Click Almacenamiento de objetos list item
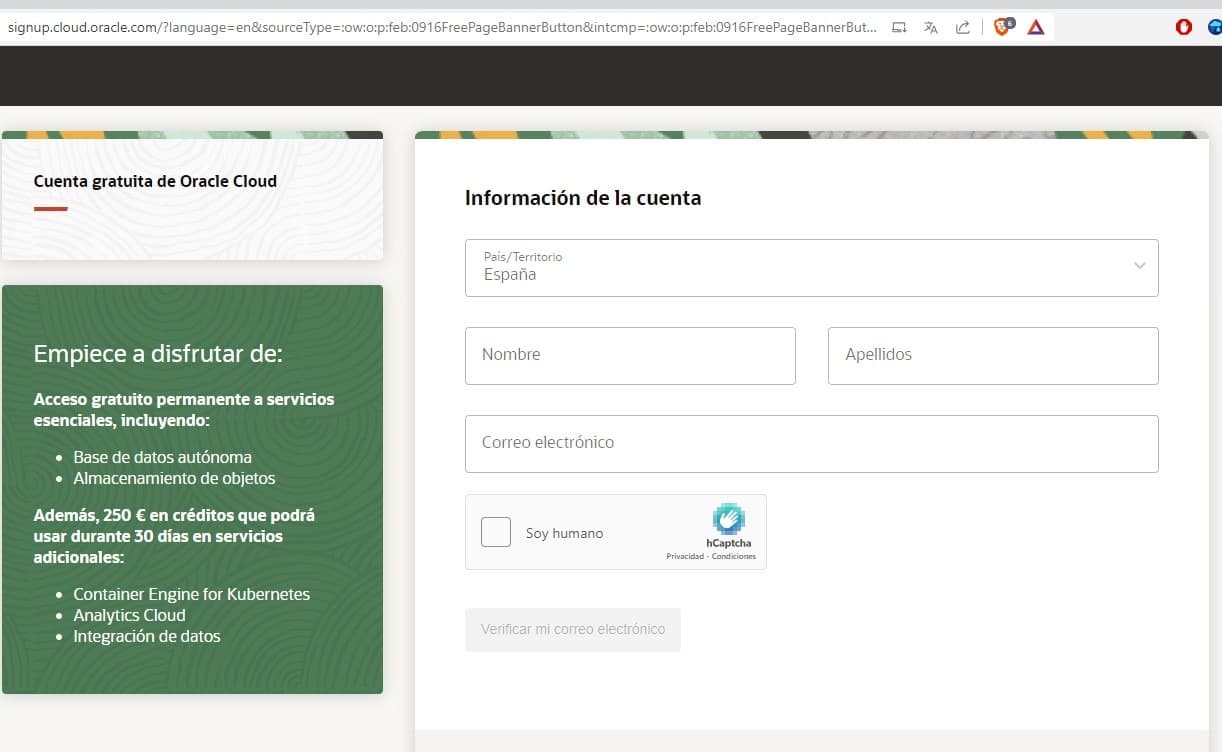This screenshot has height=752, width=1222. [174, 478]
